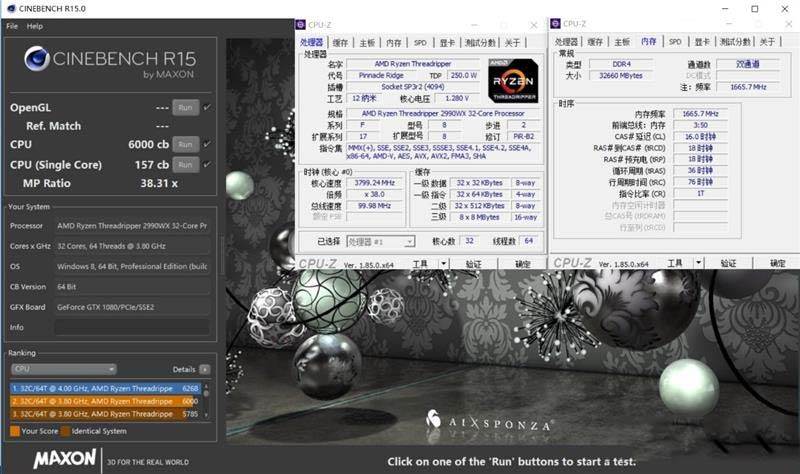Run the CPU benchmark test
This screenshot has height=474, width=800.
184,144
